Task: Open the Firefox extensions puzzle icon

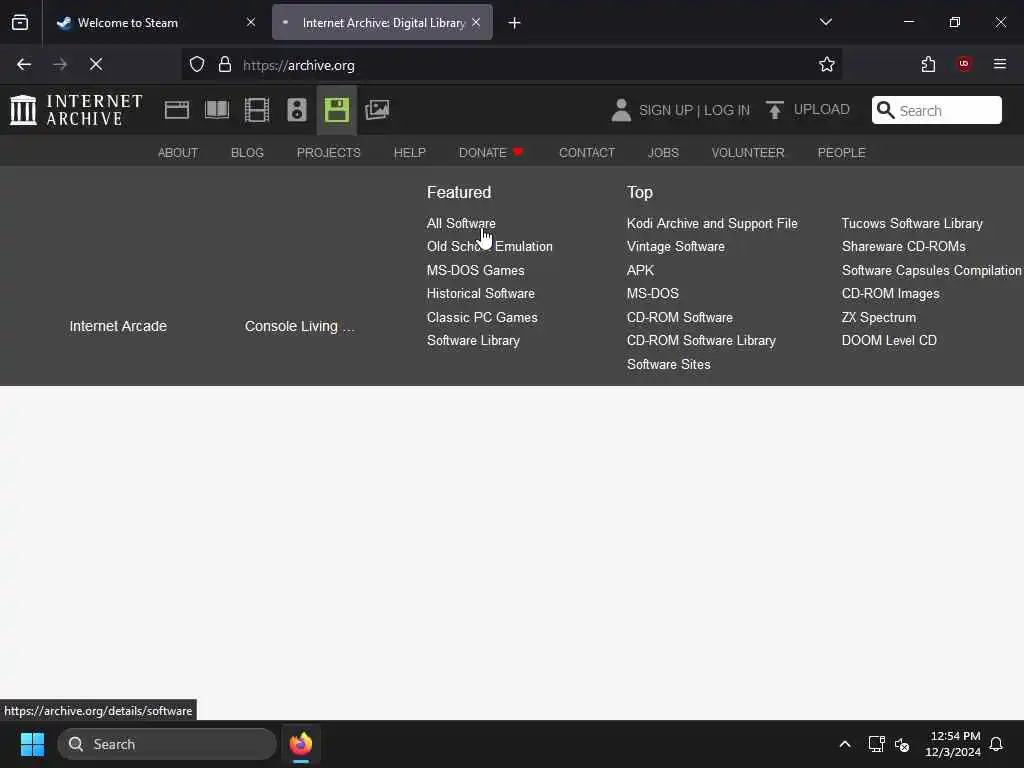Action: [x=928, y=64]
